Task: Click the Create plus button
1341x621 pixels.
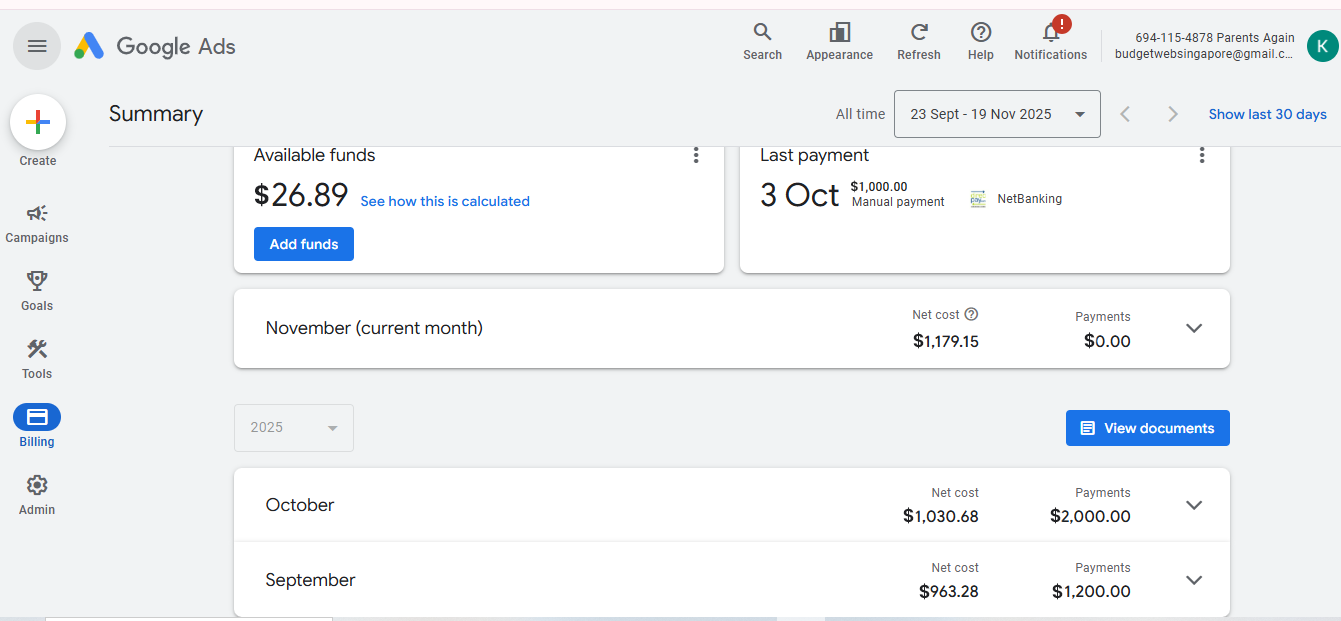Action: 38,123
